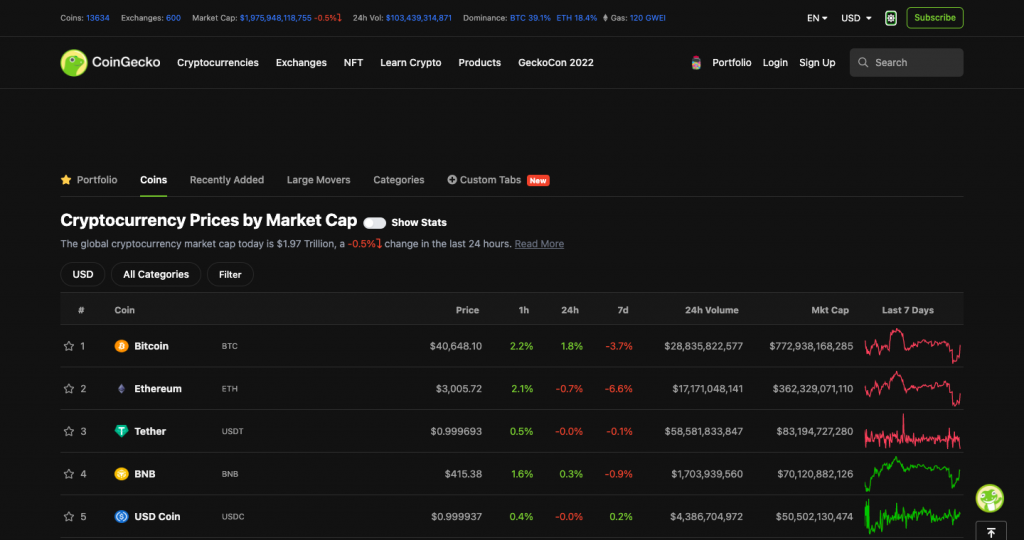1024x540 pixels.
Task: Favorite Bitcoin with the star icon
Action: (x=69, y=346)
